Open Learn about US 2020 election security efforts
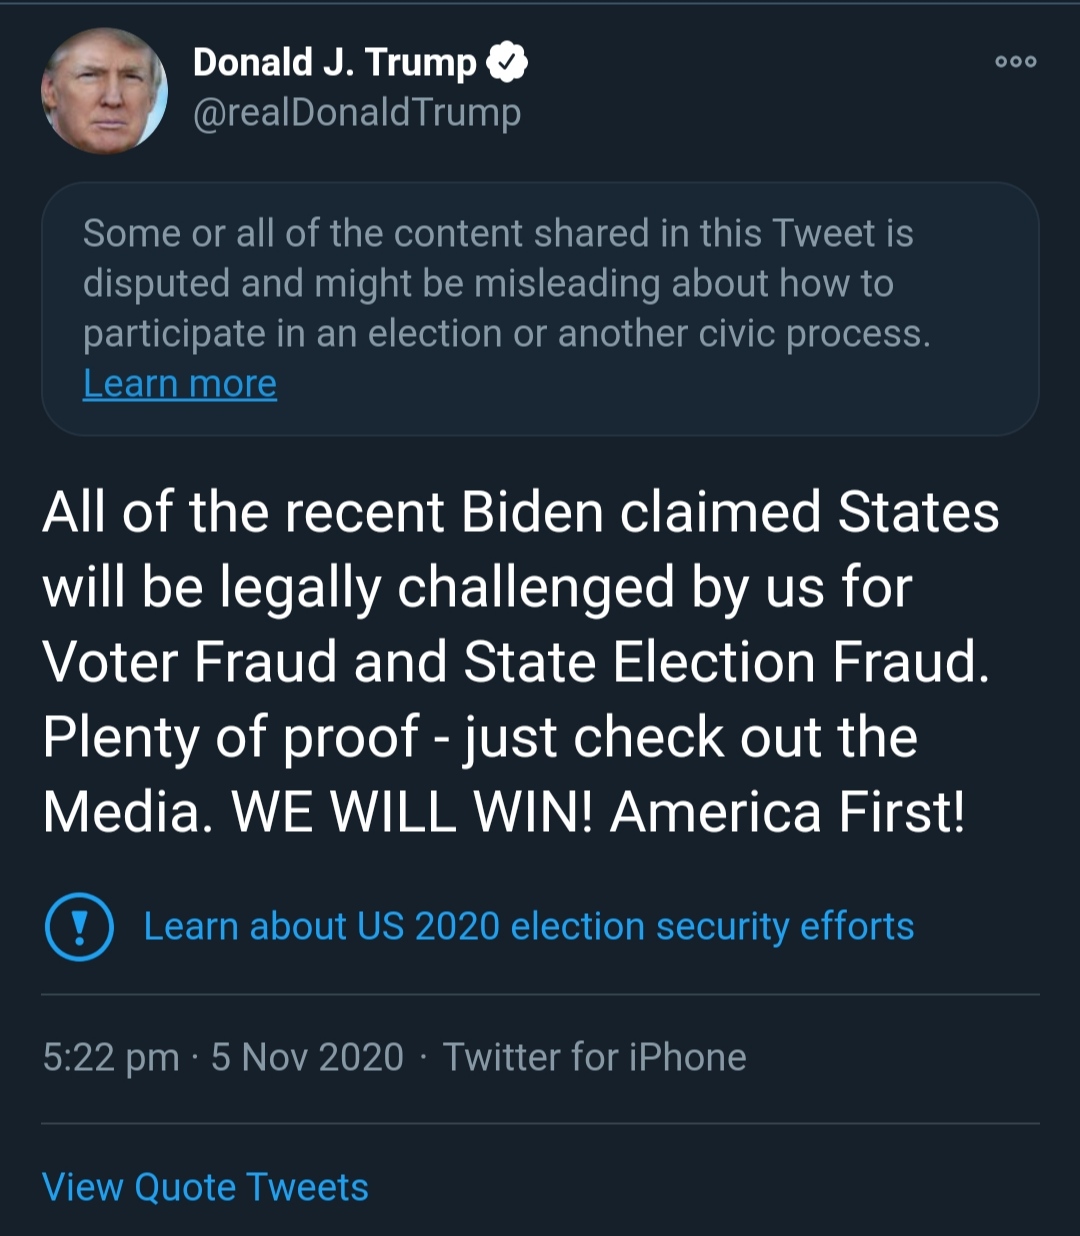The width and height of the screenshot is (1080, 1236). click(528, 926)
